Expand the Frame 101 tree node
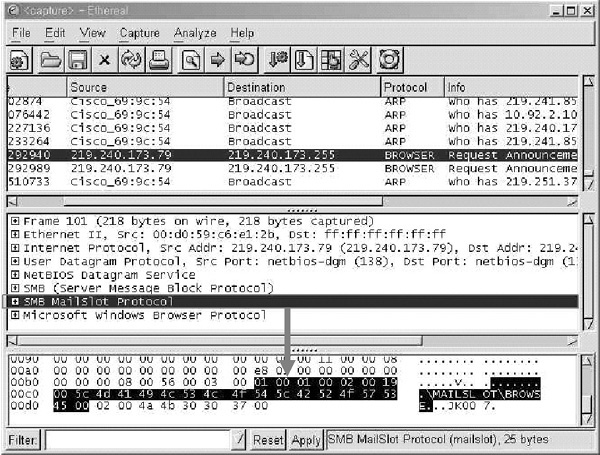 click(15, 221)
